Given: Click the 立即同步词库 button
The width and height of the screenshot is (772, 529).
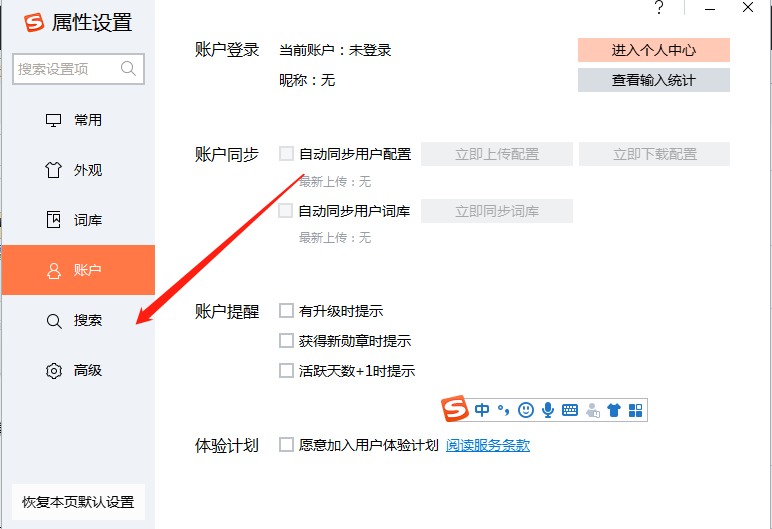Looking at the screenshot, I should point(497,211).
